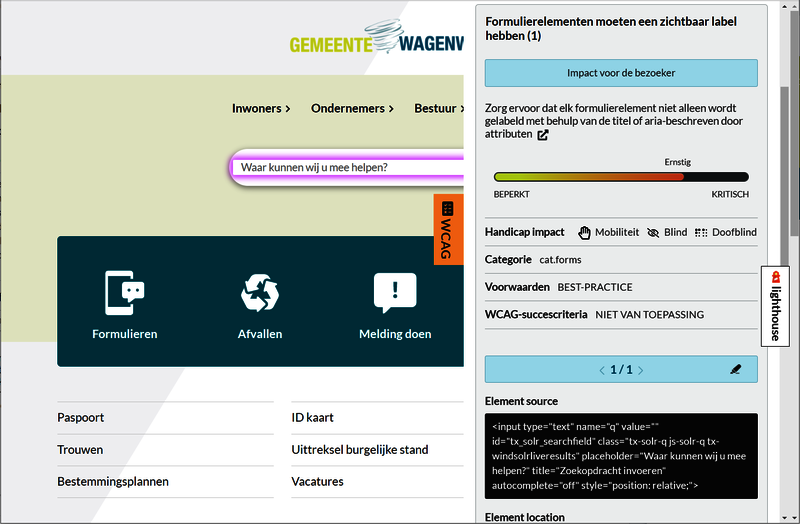
Task: Click the panel's vertical scrollbar thumb
Action: click(x=785, y=176)
